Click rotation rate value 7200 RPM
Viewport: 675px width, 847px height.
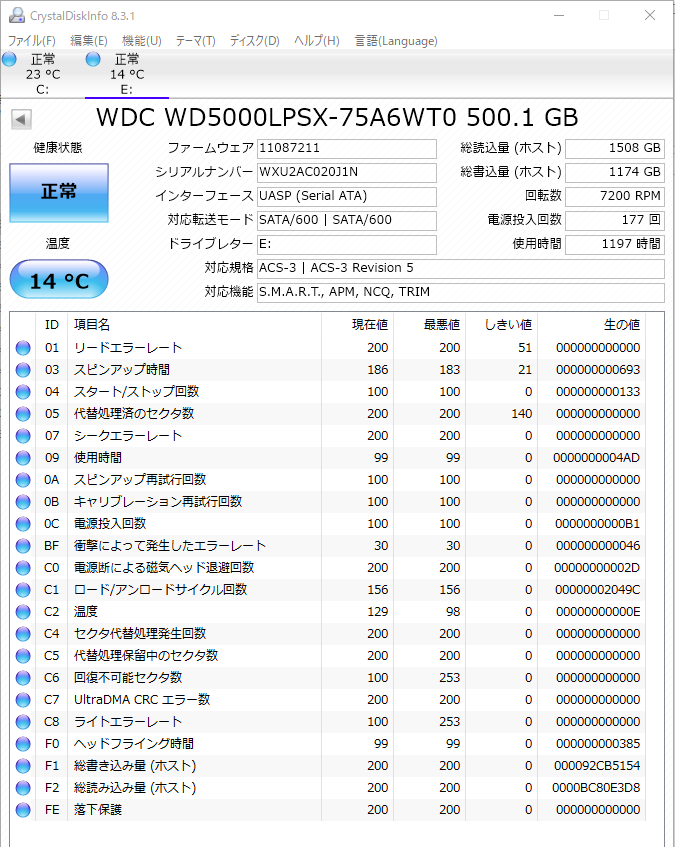(615, 197)
